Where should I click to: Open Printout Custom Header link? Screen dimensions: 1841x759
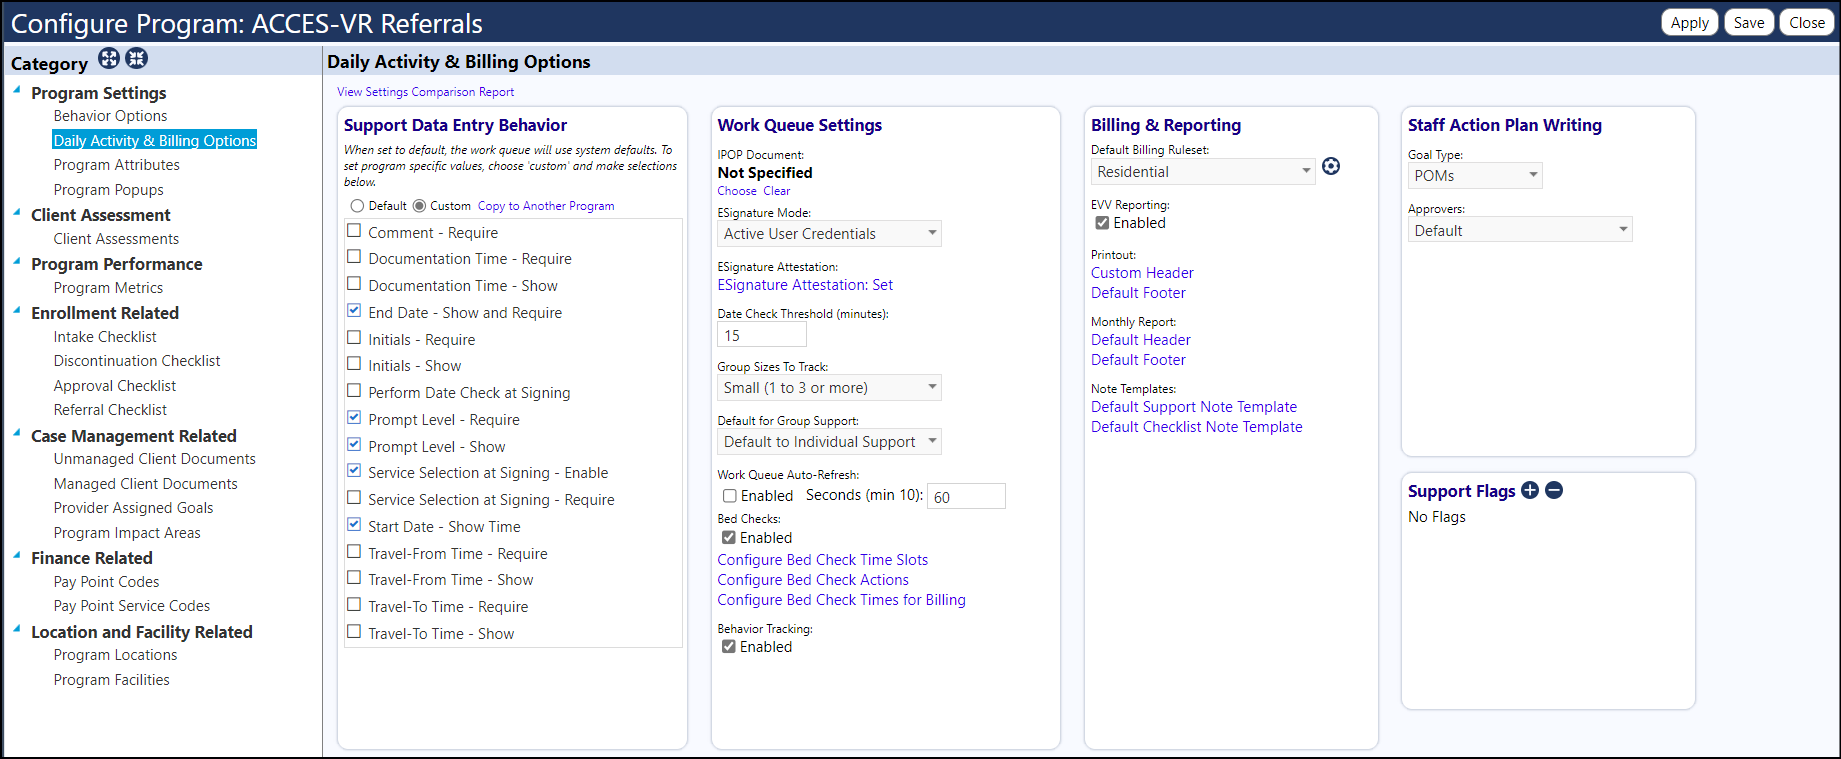tap(1142, 273)
